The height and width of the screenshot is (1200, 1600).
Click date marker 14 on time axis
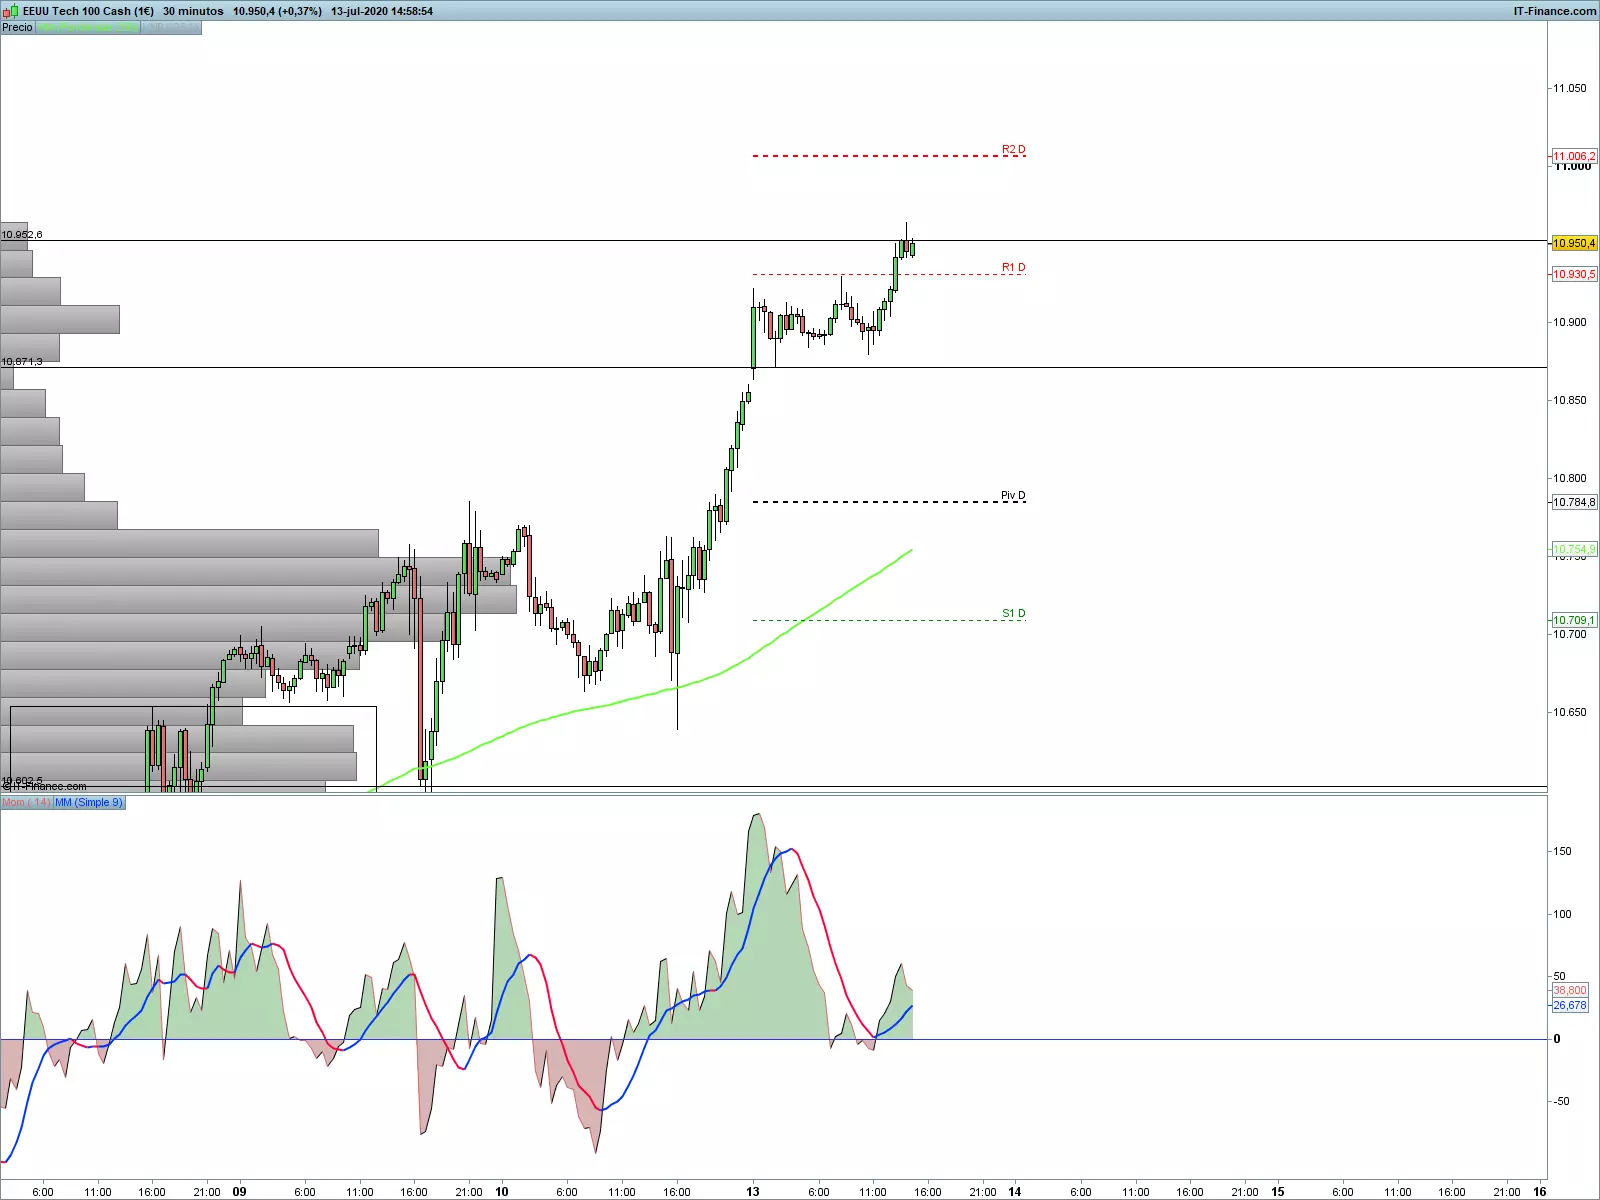tap(1015, 1191)
